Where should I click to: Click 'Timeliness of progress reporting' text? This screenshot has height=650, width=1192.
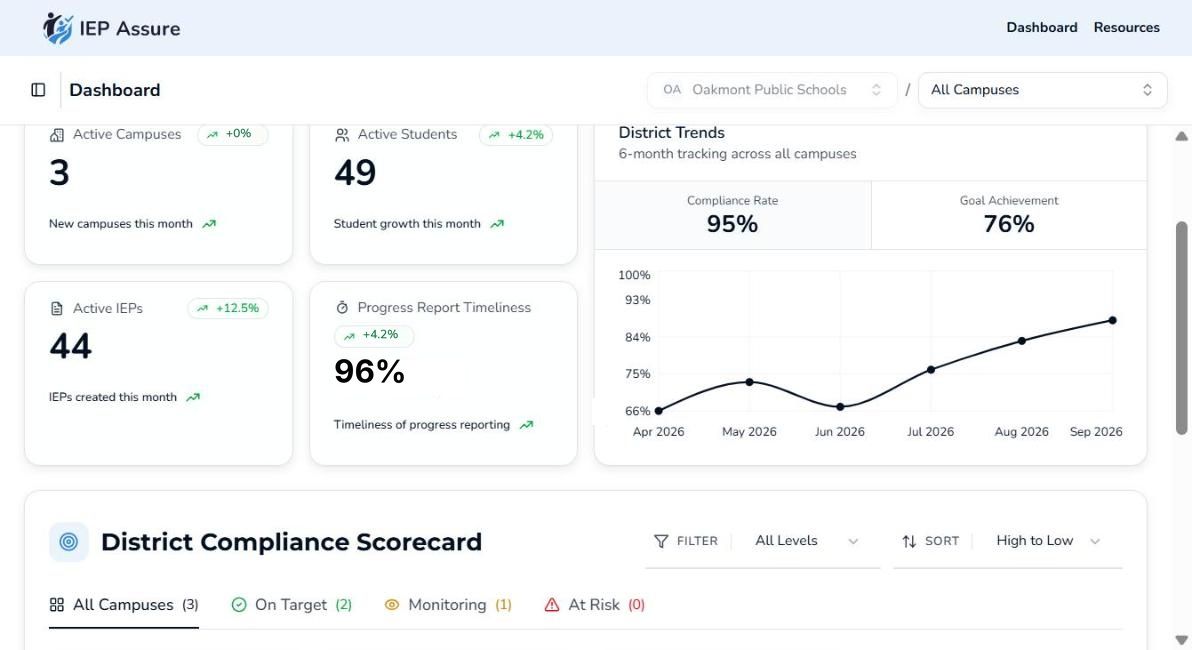coord(422,425)
